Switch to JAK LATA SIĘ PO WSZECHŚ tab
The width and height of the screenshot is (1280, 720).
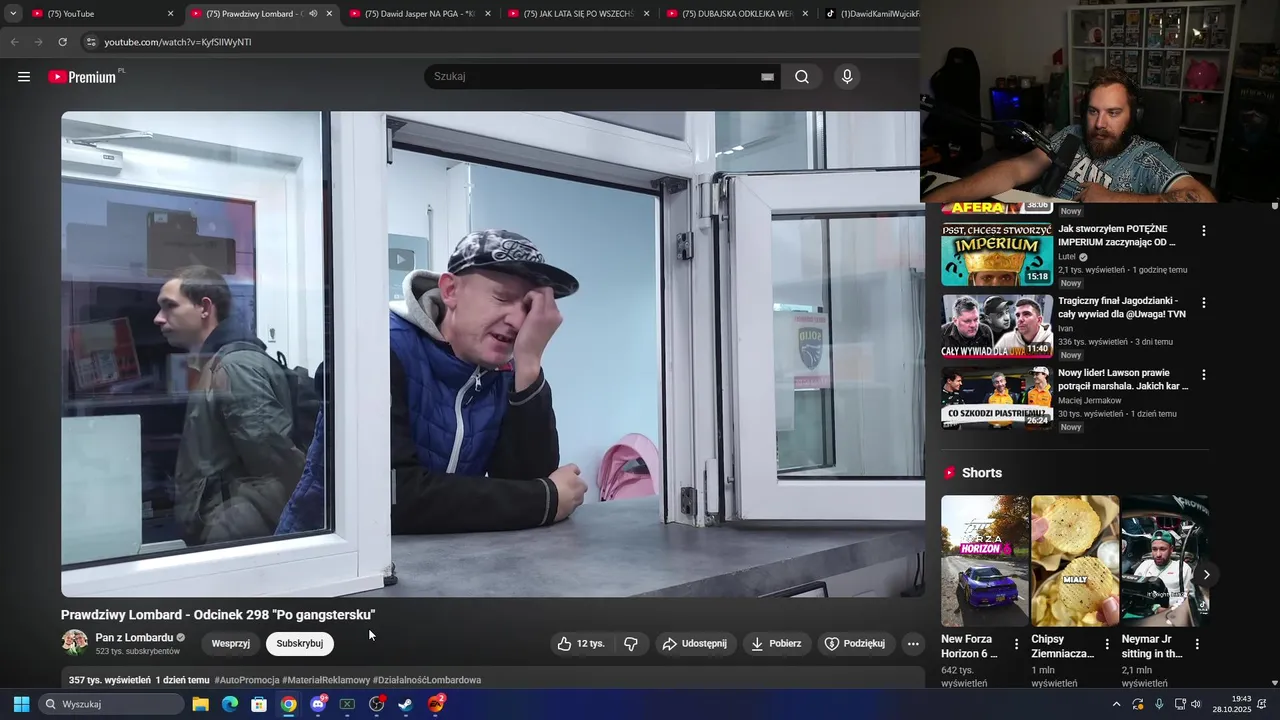pos(578,14)
